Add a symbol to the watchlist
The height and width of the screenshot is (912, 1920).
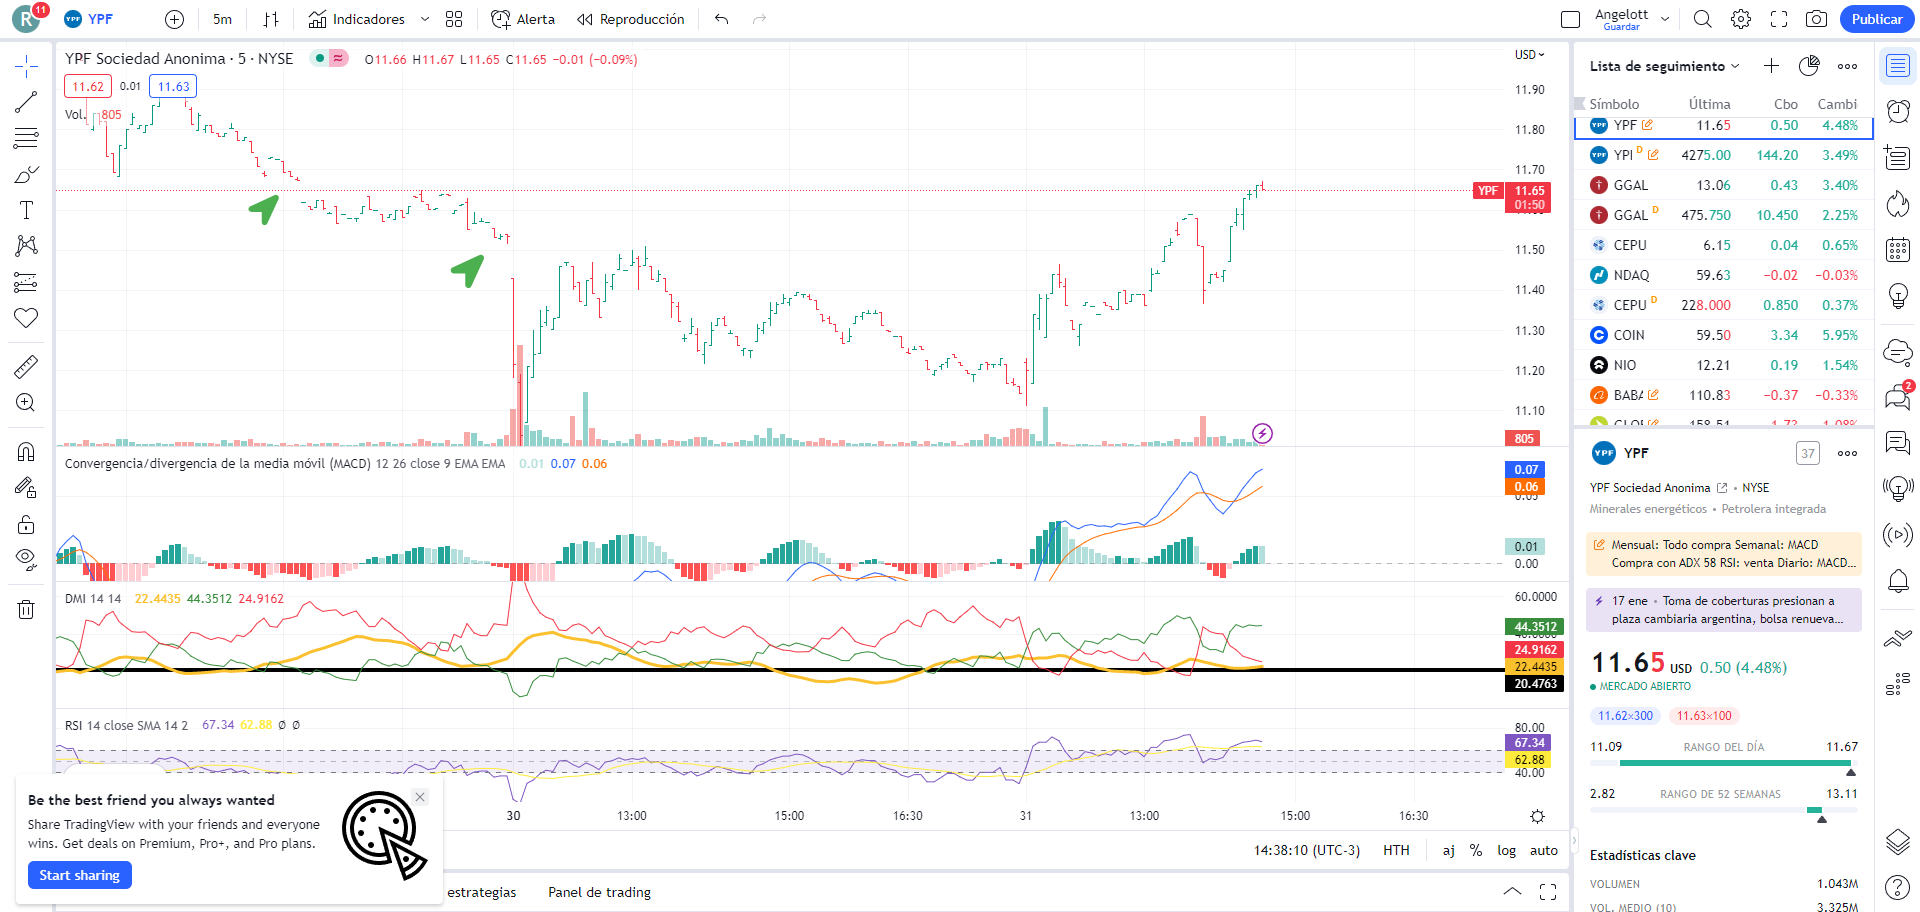click(x=1771, y=66)
